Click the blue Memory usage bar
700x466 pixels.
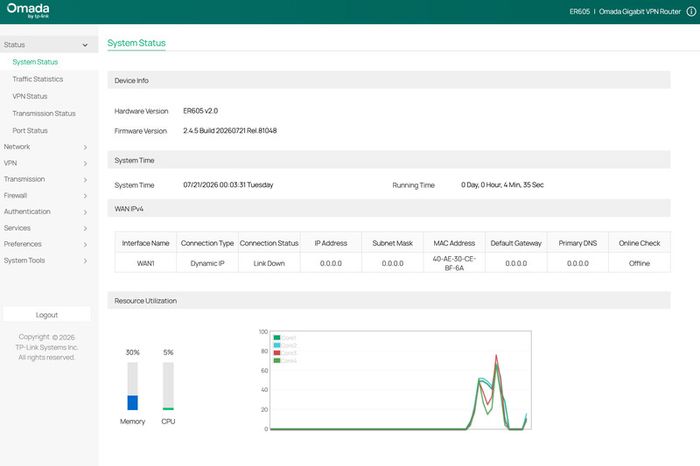[133, 402]
